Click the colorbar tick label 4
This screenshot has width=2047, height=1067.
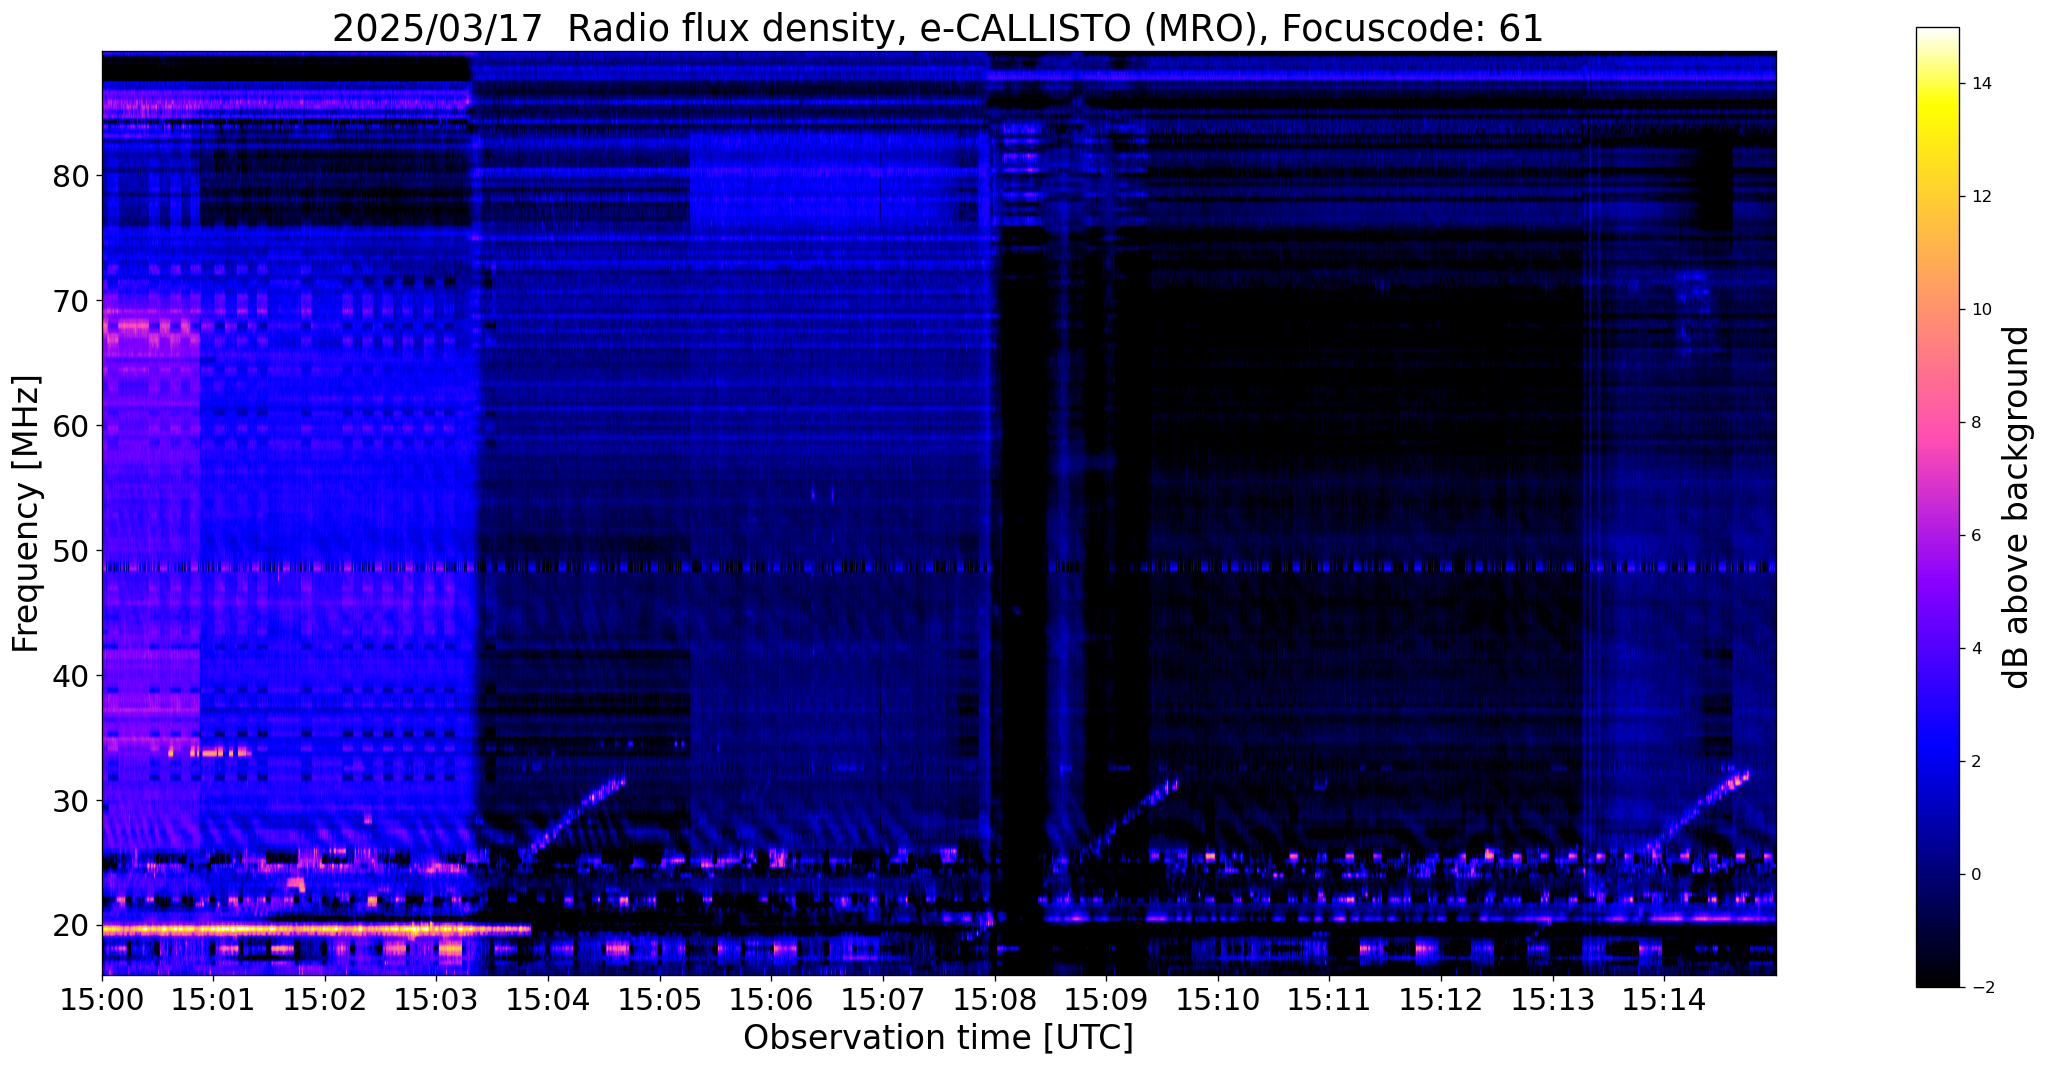pyautogui.click(x=1976, y=649)
